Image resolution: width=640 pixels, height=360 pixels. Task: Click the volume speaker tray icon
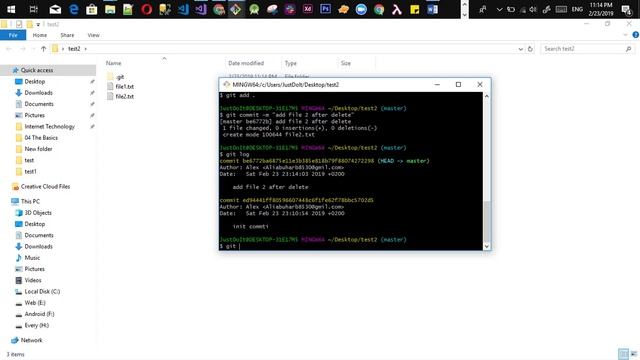click(533, 9)
